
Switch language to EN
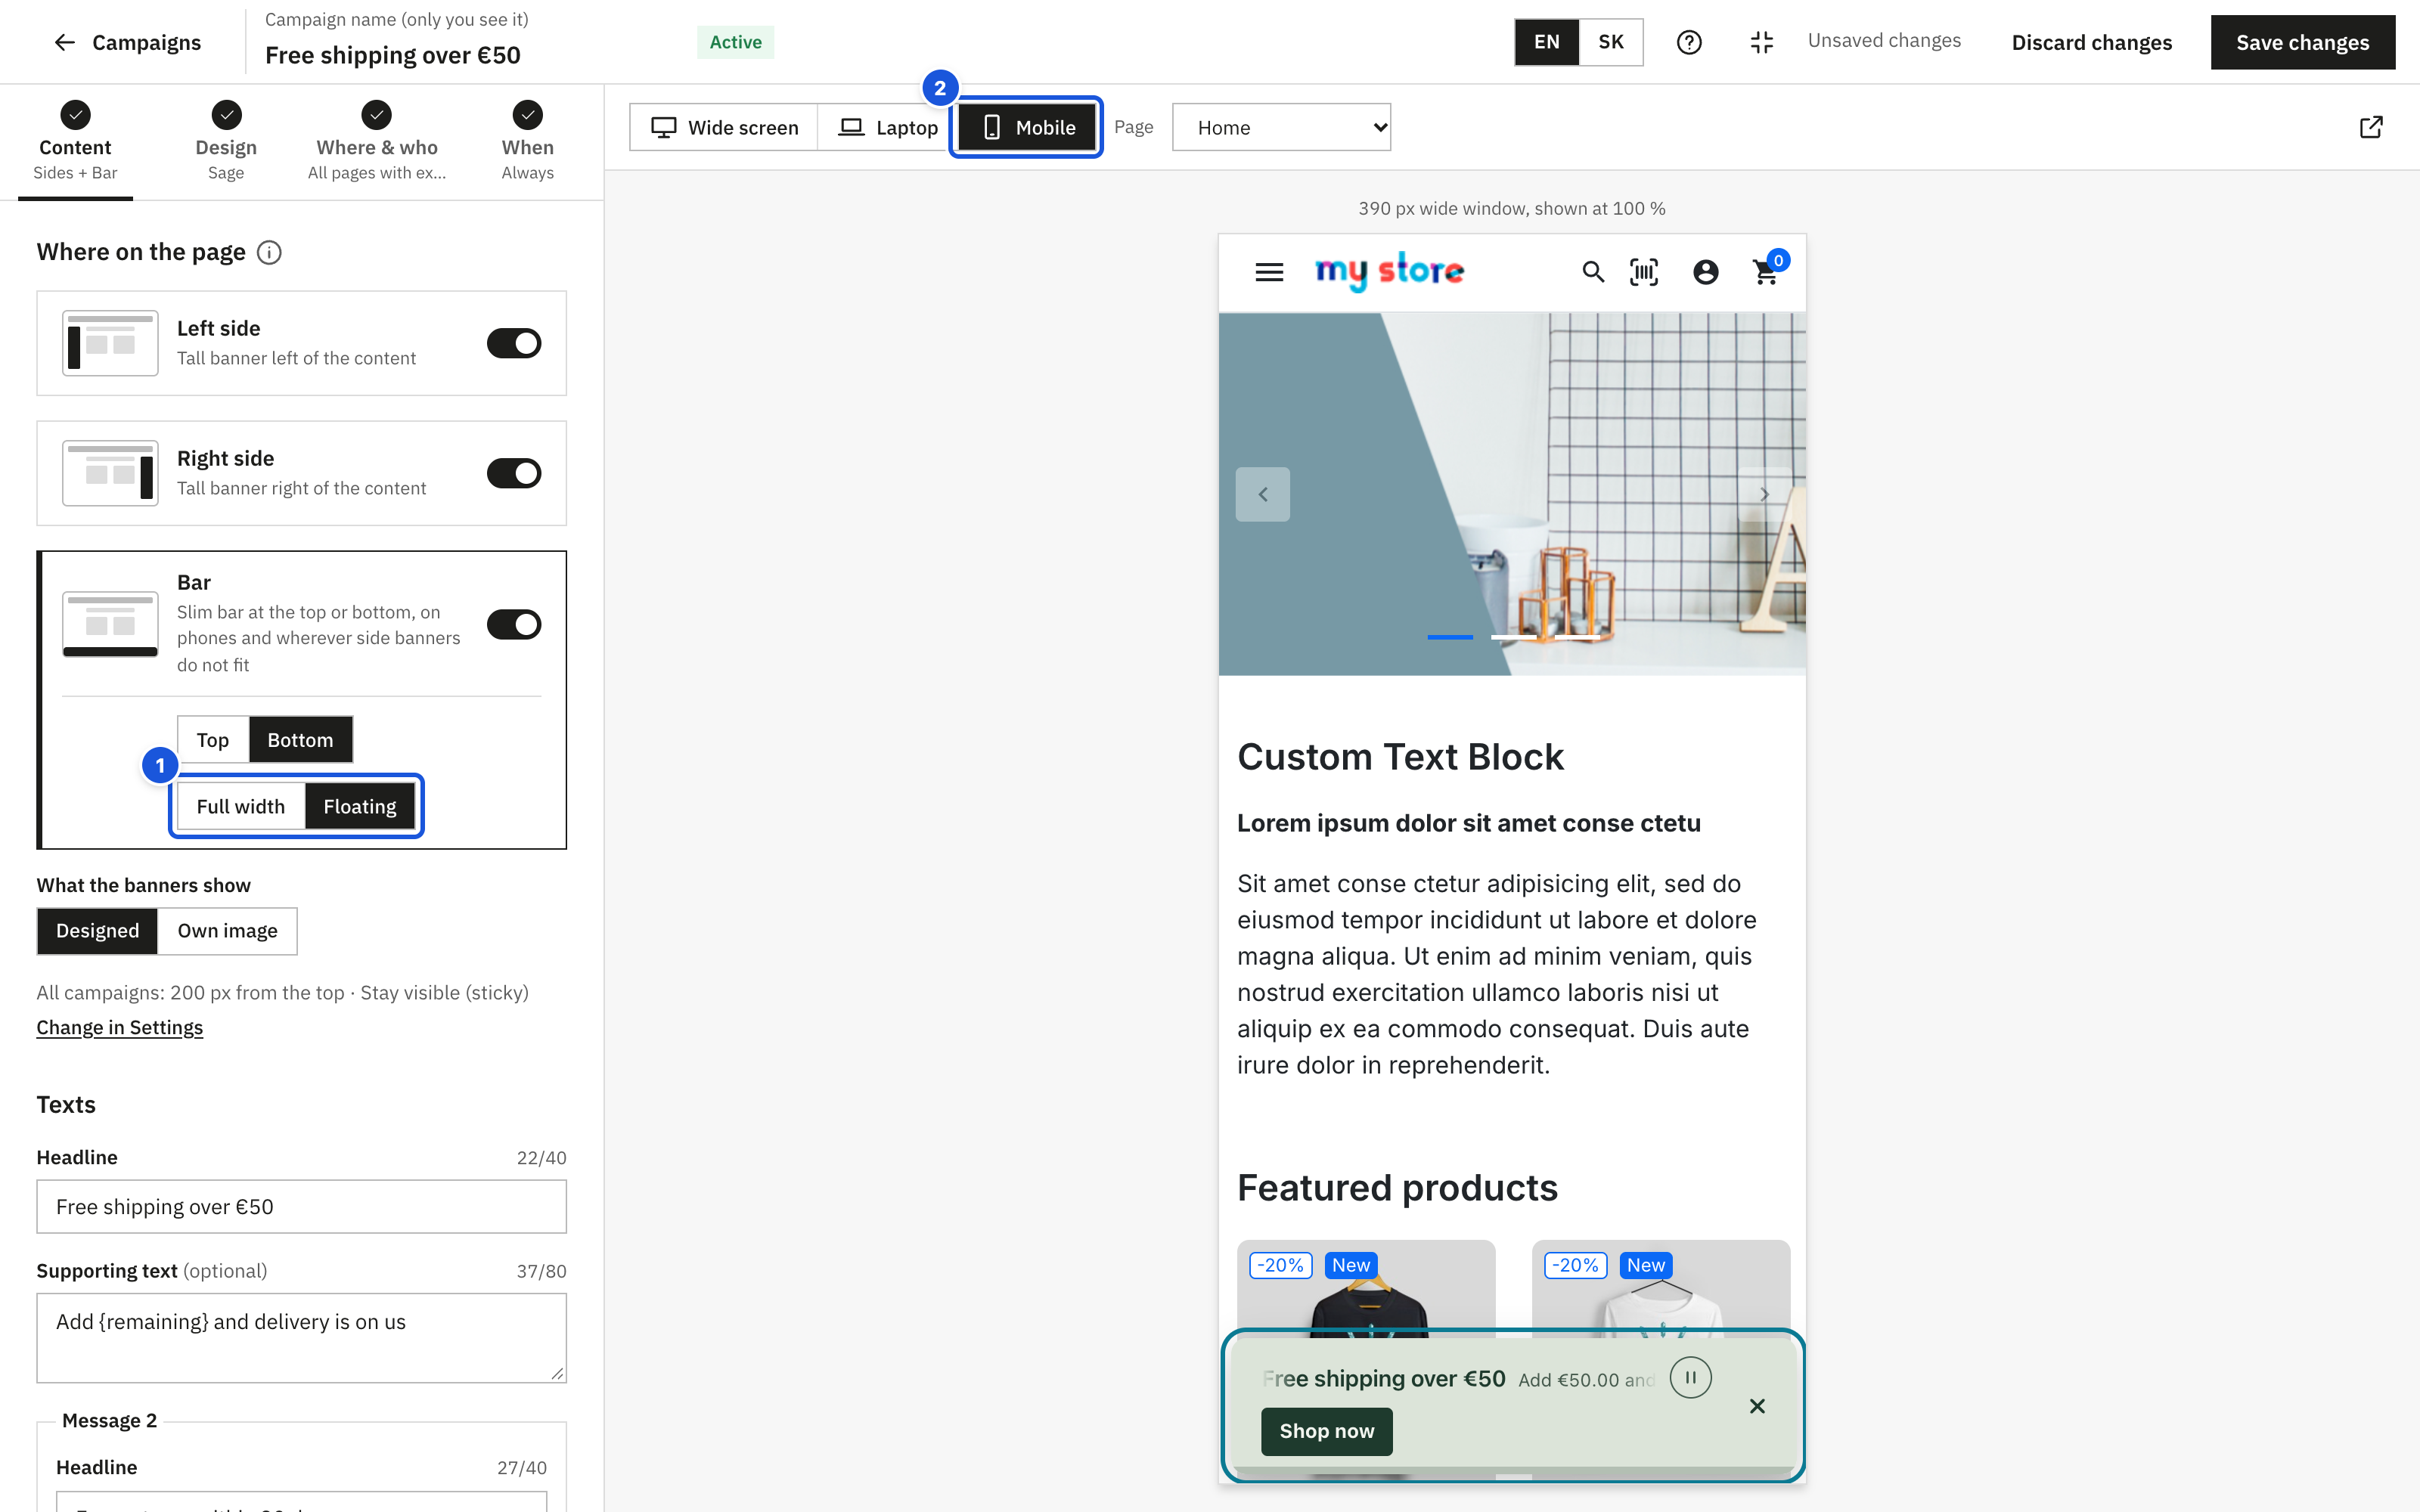point(1547,42)
